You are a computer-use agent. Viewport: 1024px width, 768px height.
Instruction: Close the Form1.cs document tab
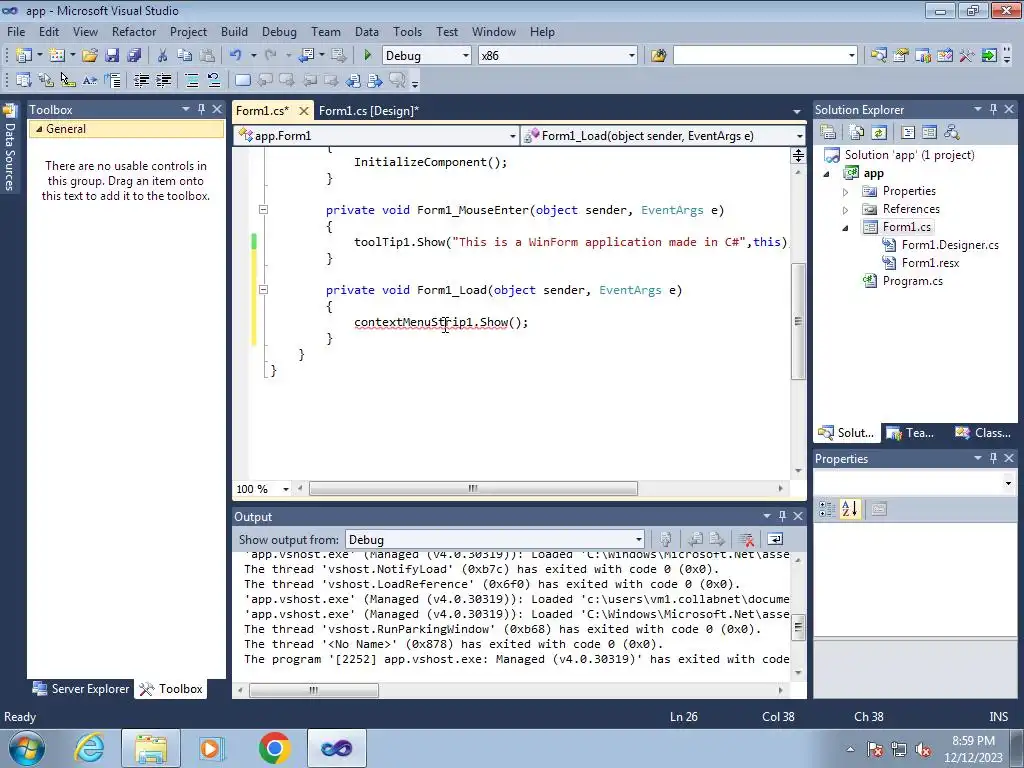(x=304, y=111)
